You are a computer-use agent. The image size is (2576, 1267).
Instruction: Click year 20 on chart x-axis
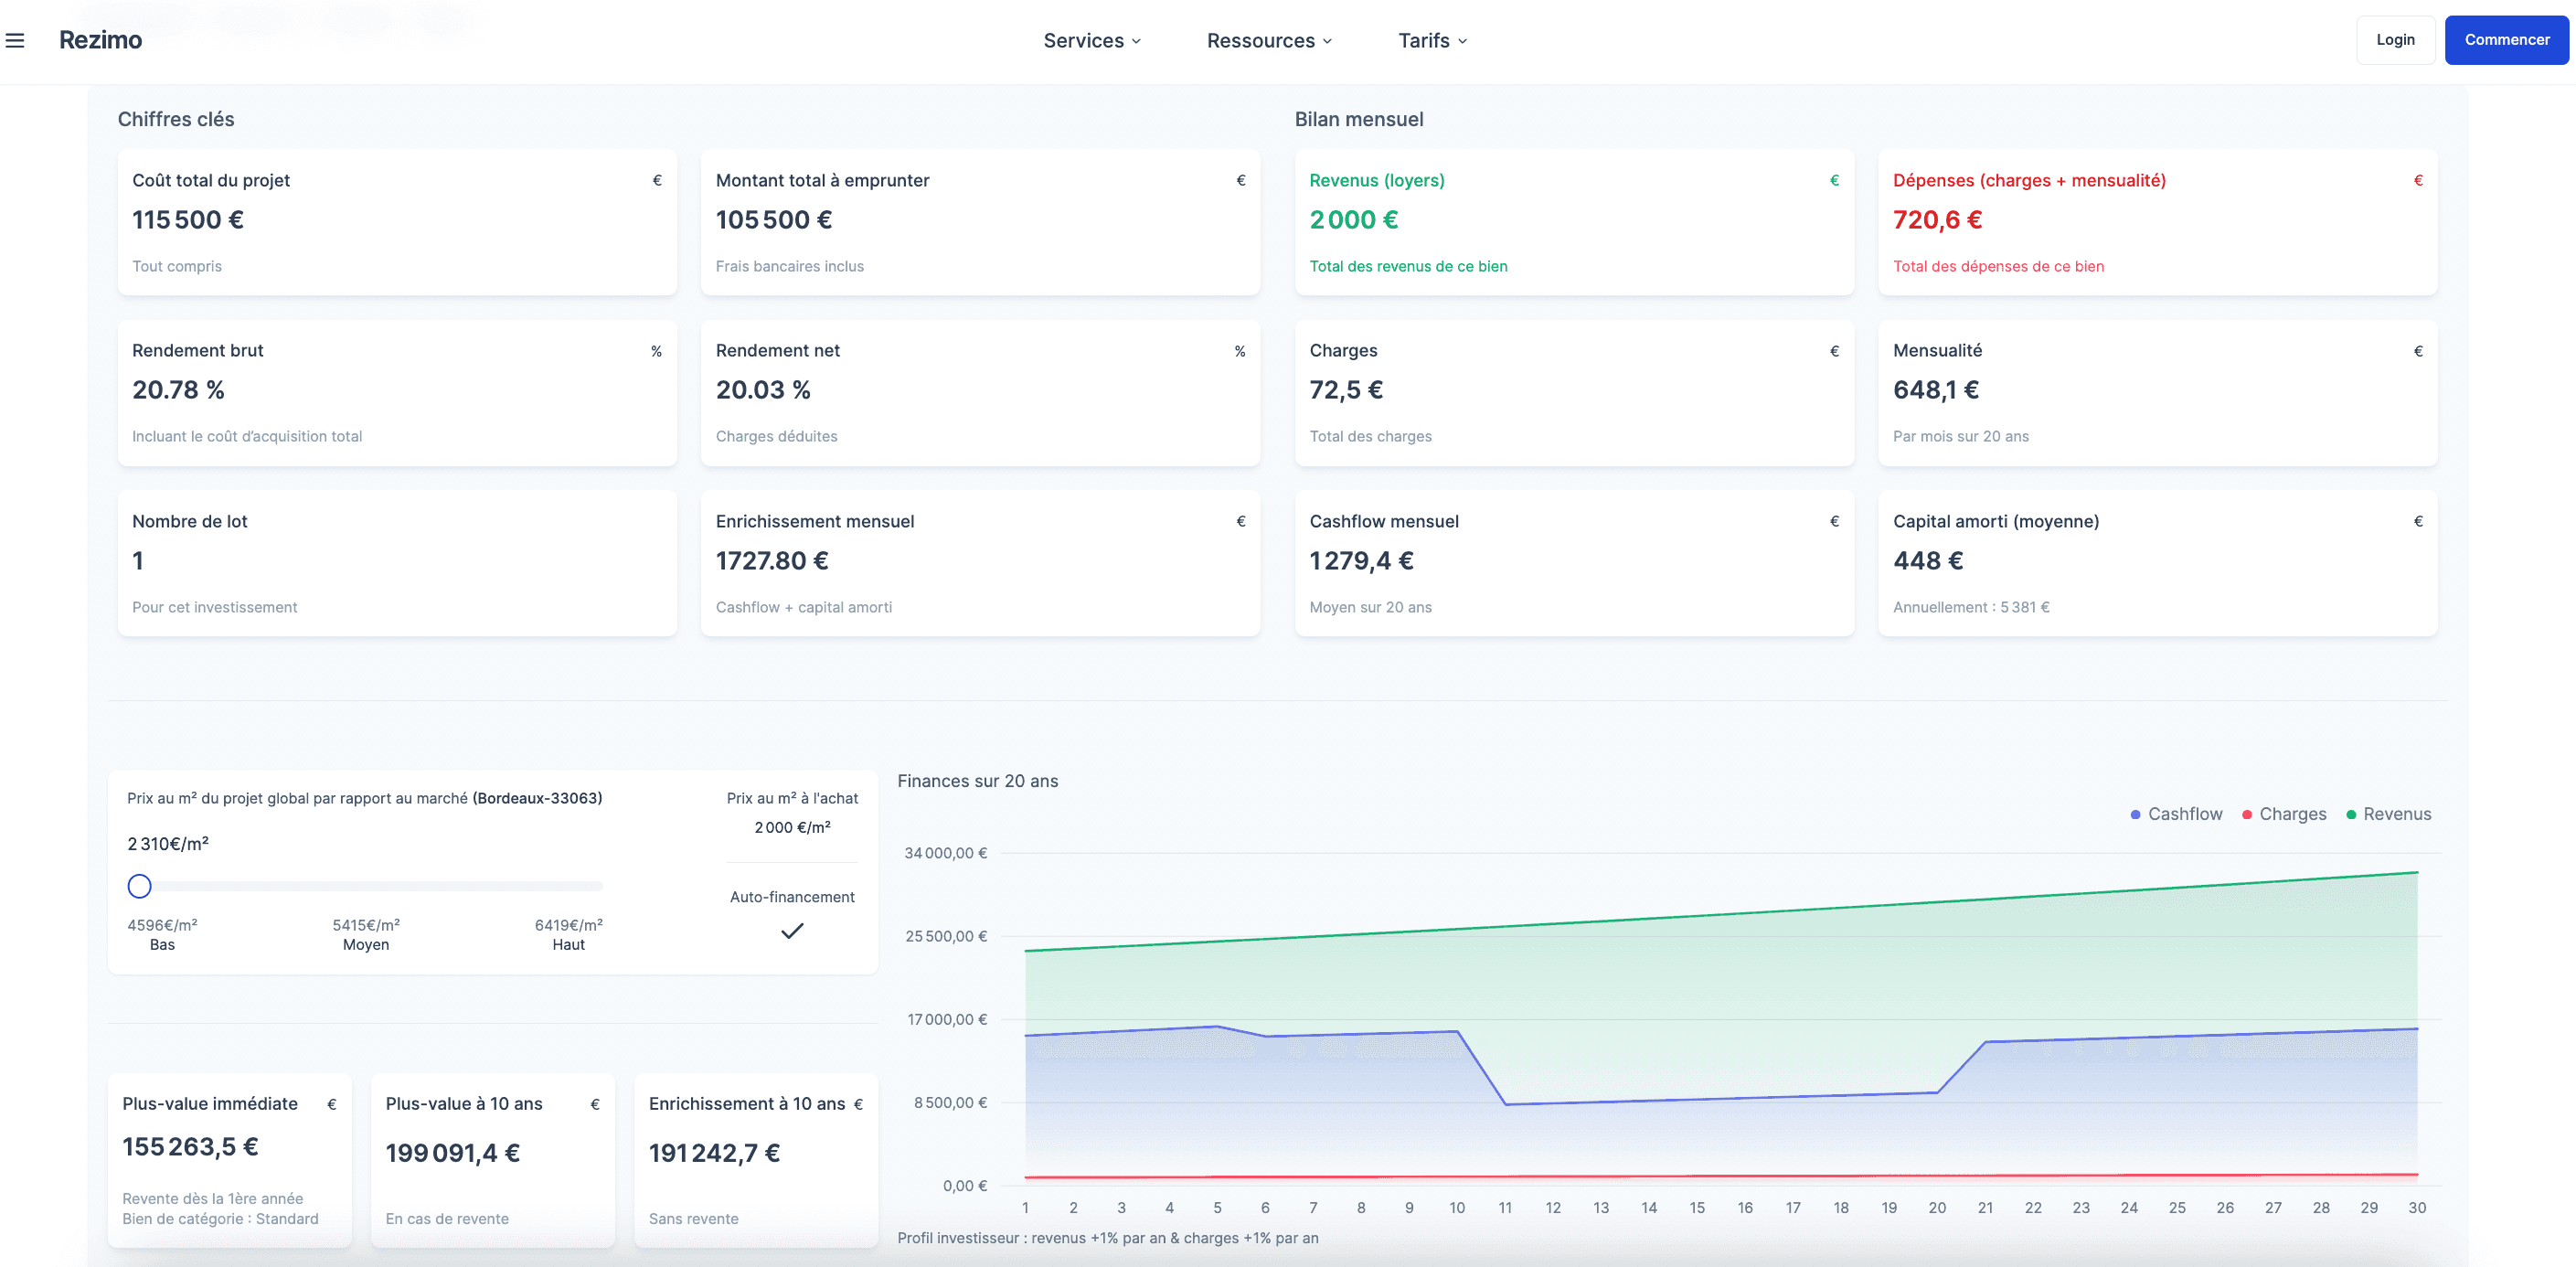pyautogui.click(x=1937, y=1208)
